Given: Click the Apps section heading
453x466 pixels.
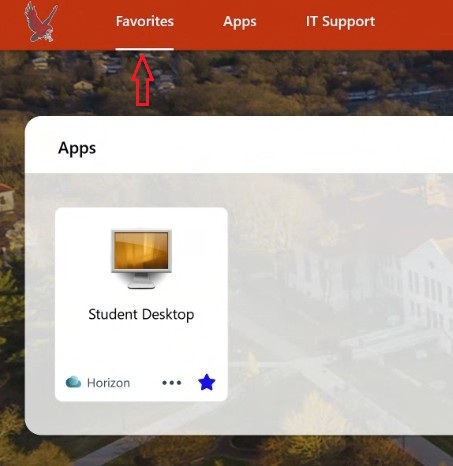Looking at the screenshot, I should pos(77,148).
